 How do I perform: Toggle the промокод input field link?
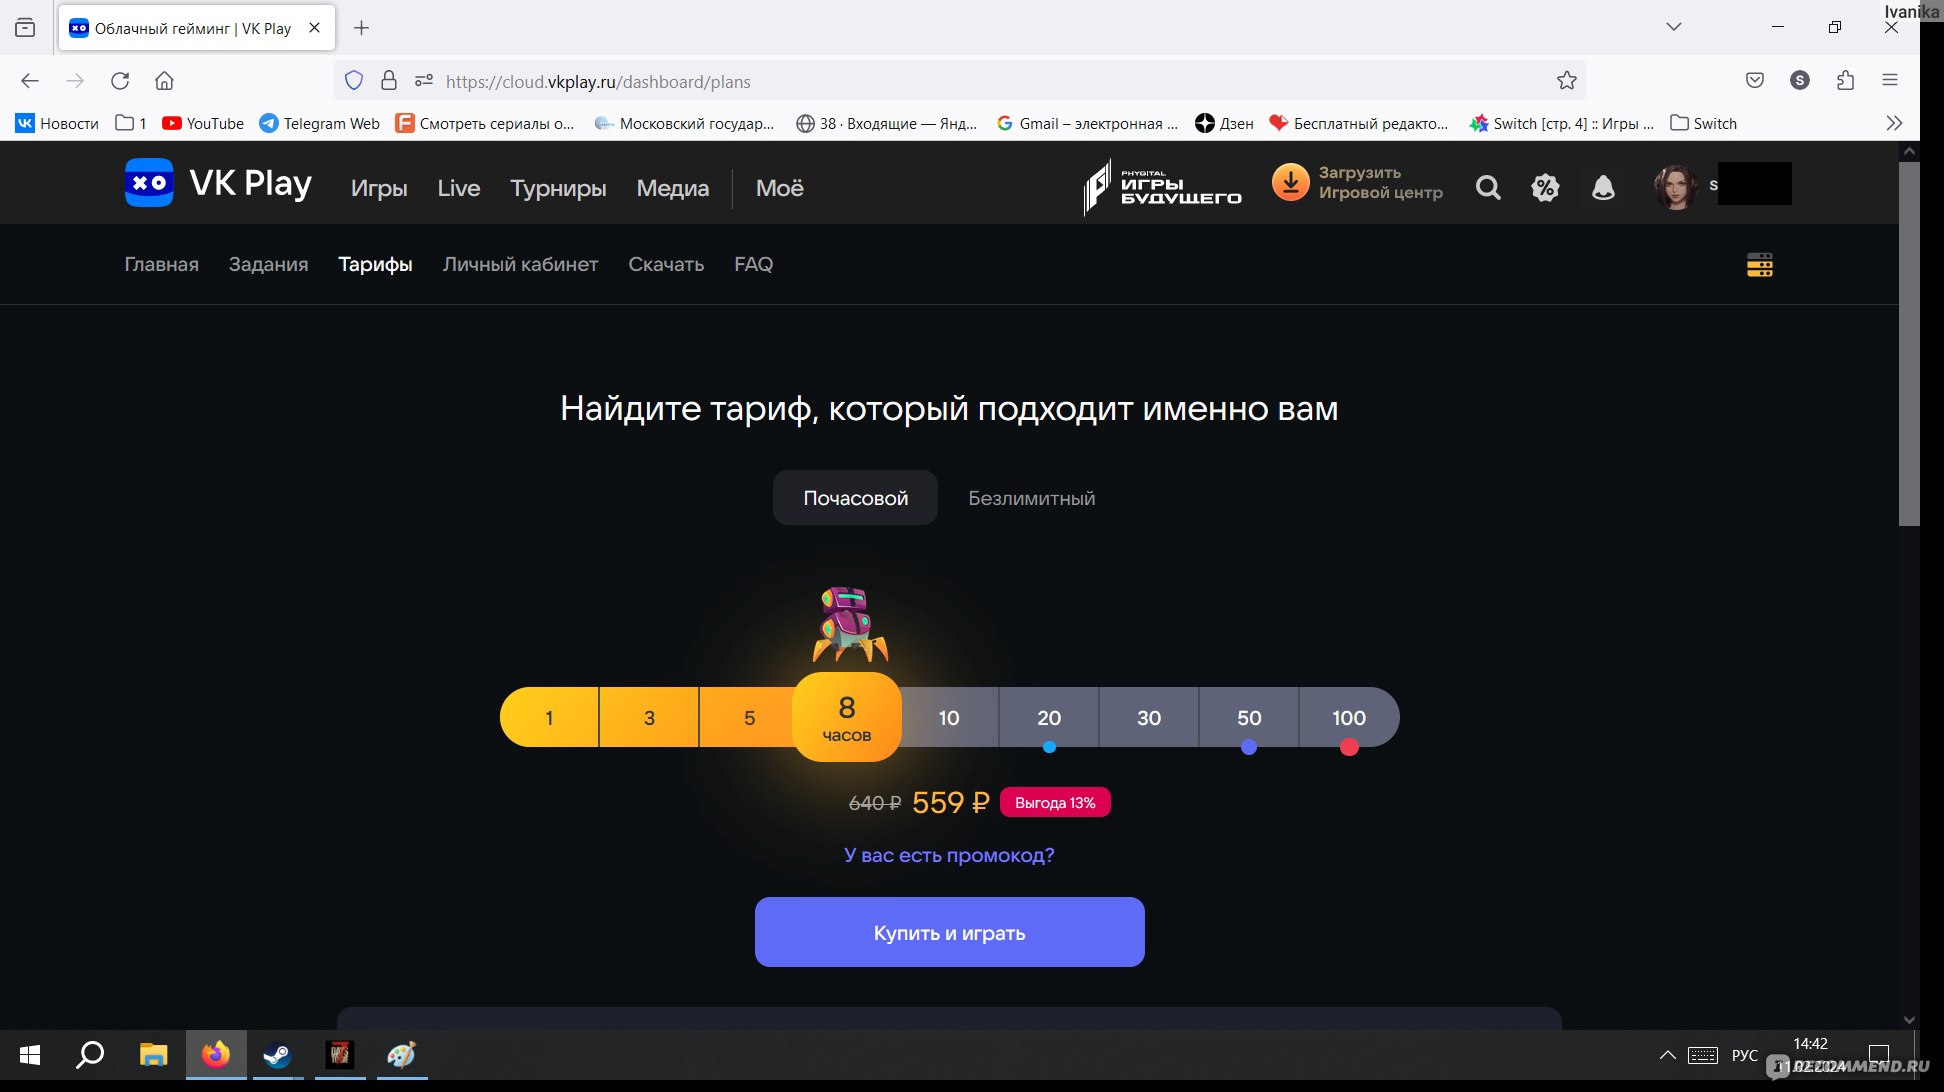tap(949, 854)
